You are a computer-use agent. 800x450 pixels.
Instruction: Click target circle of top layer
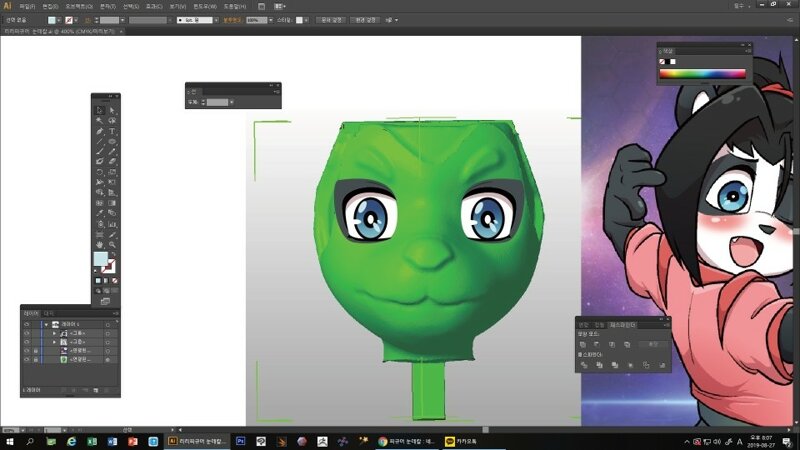click(108, 324)
